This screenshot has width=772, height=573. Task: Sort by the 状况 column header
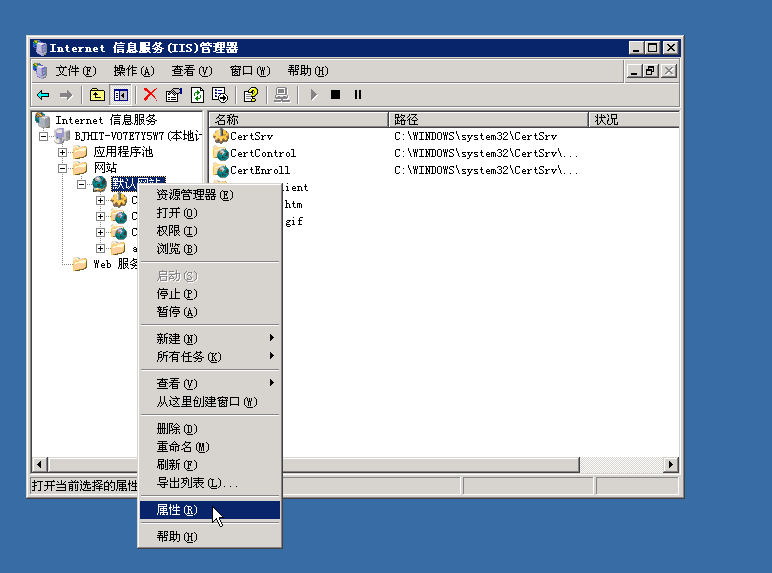(x=634, y=120)
